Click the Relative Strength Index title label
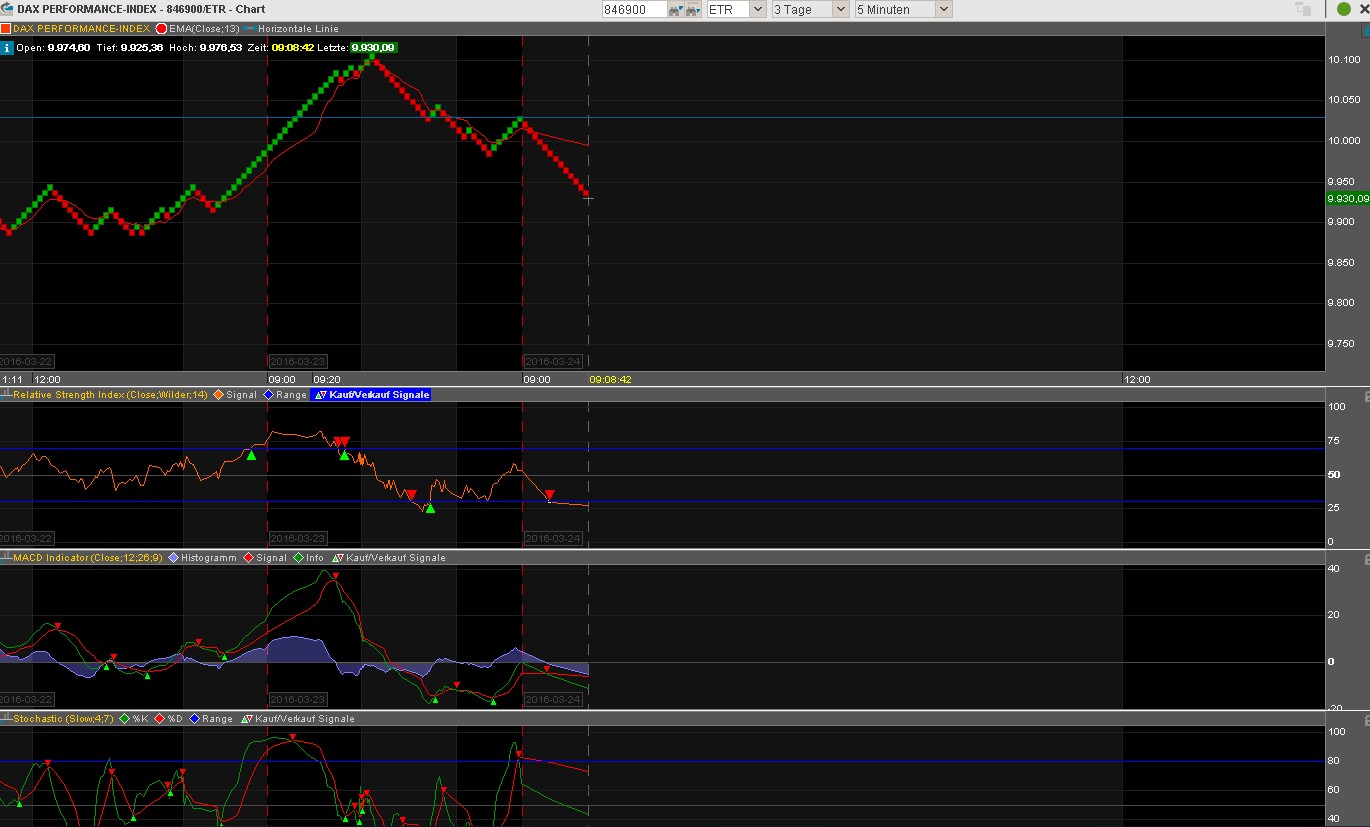The width and height of the screenshot is (1370, 827). click(110, 395)
